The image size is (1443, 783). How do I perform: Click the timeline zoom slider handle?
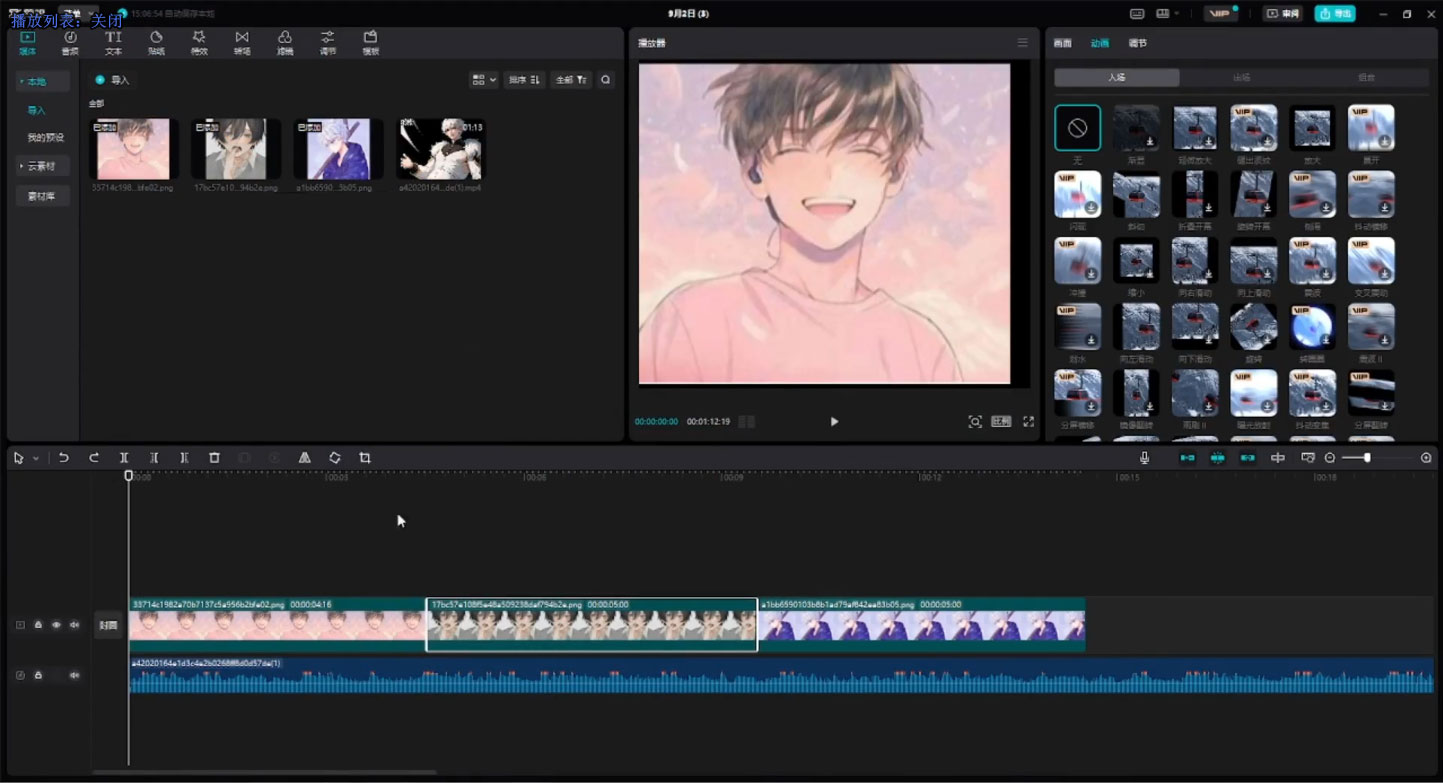point(1367,458)
